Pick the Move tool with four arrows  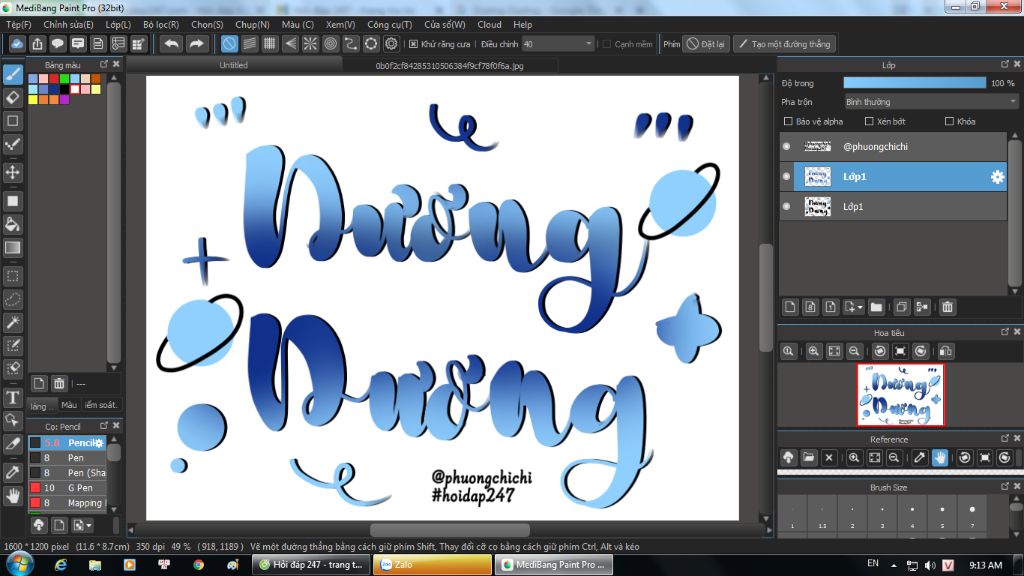13,172
